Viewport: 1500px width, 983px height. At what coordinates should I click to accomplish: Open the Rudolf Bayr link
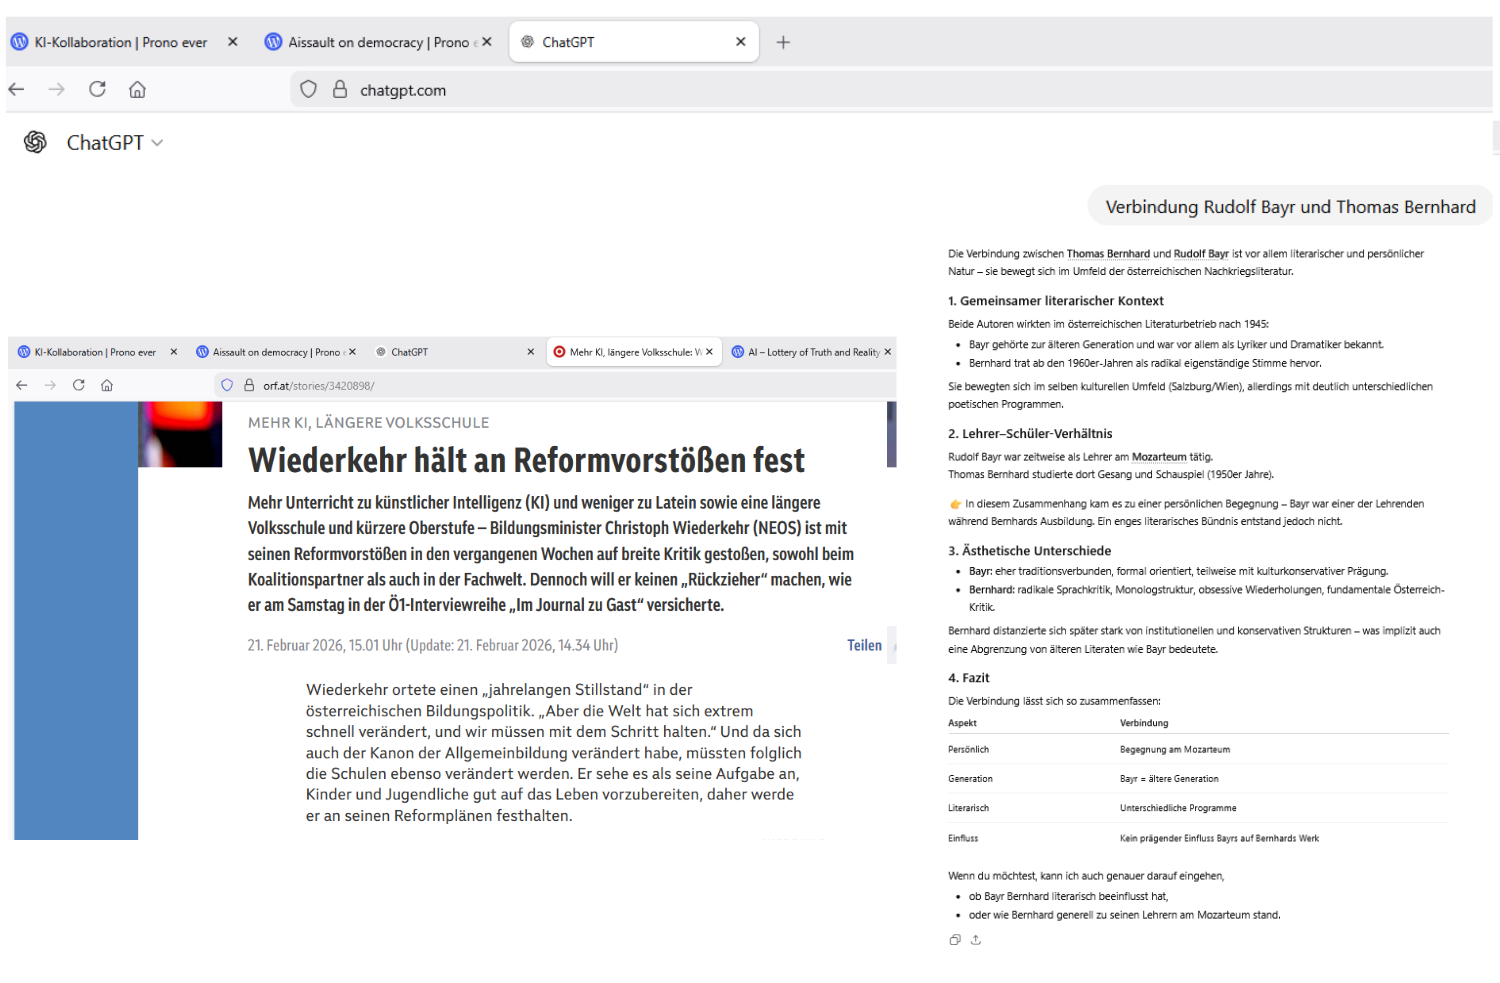(1201, 254)
